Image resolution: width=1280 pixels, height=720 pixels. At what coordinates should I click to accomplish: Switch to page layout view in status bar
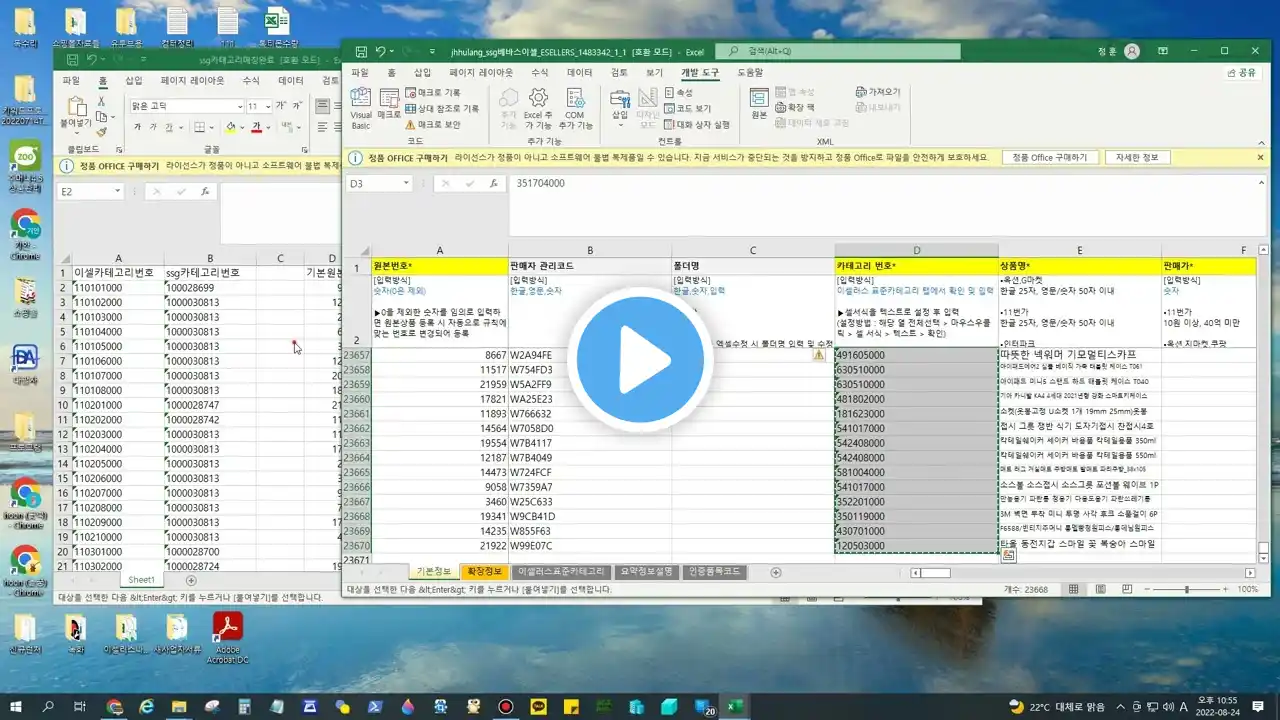(1101, 589)
